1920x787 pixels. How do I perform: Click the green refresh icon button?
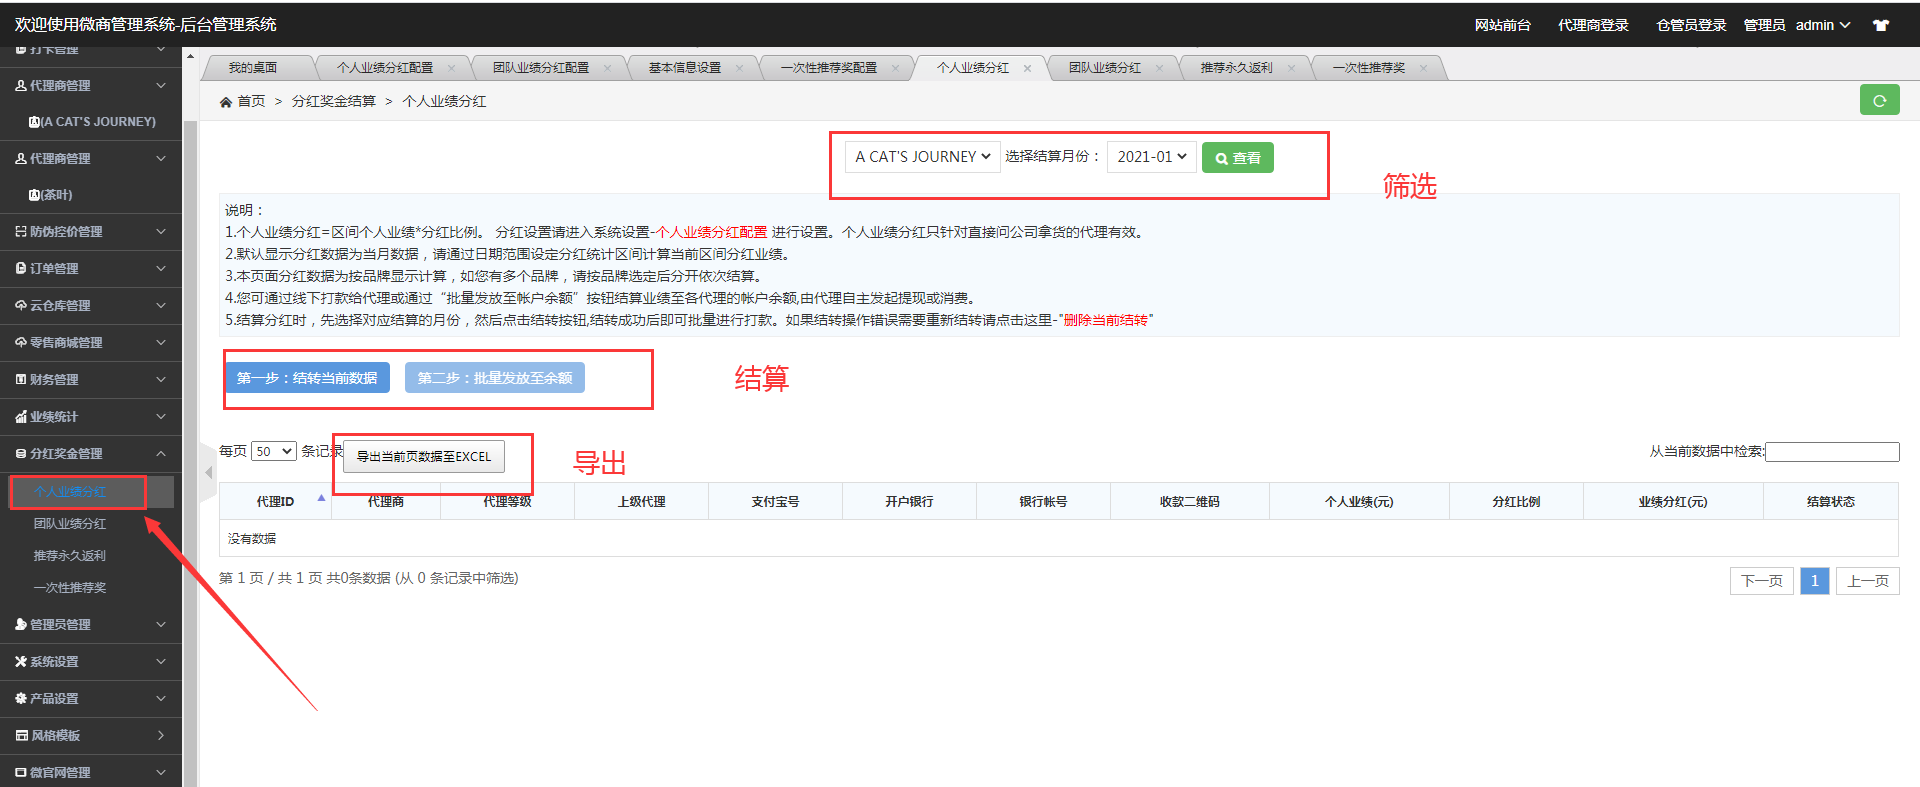(x=1879, y=100)
